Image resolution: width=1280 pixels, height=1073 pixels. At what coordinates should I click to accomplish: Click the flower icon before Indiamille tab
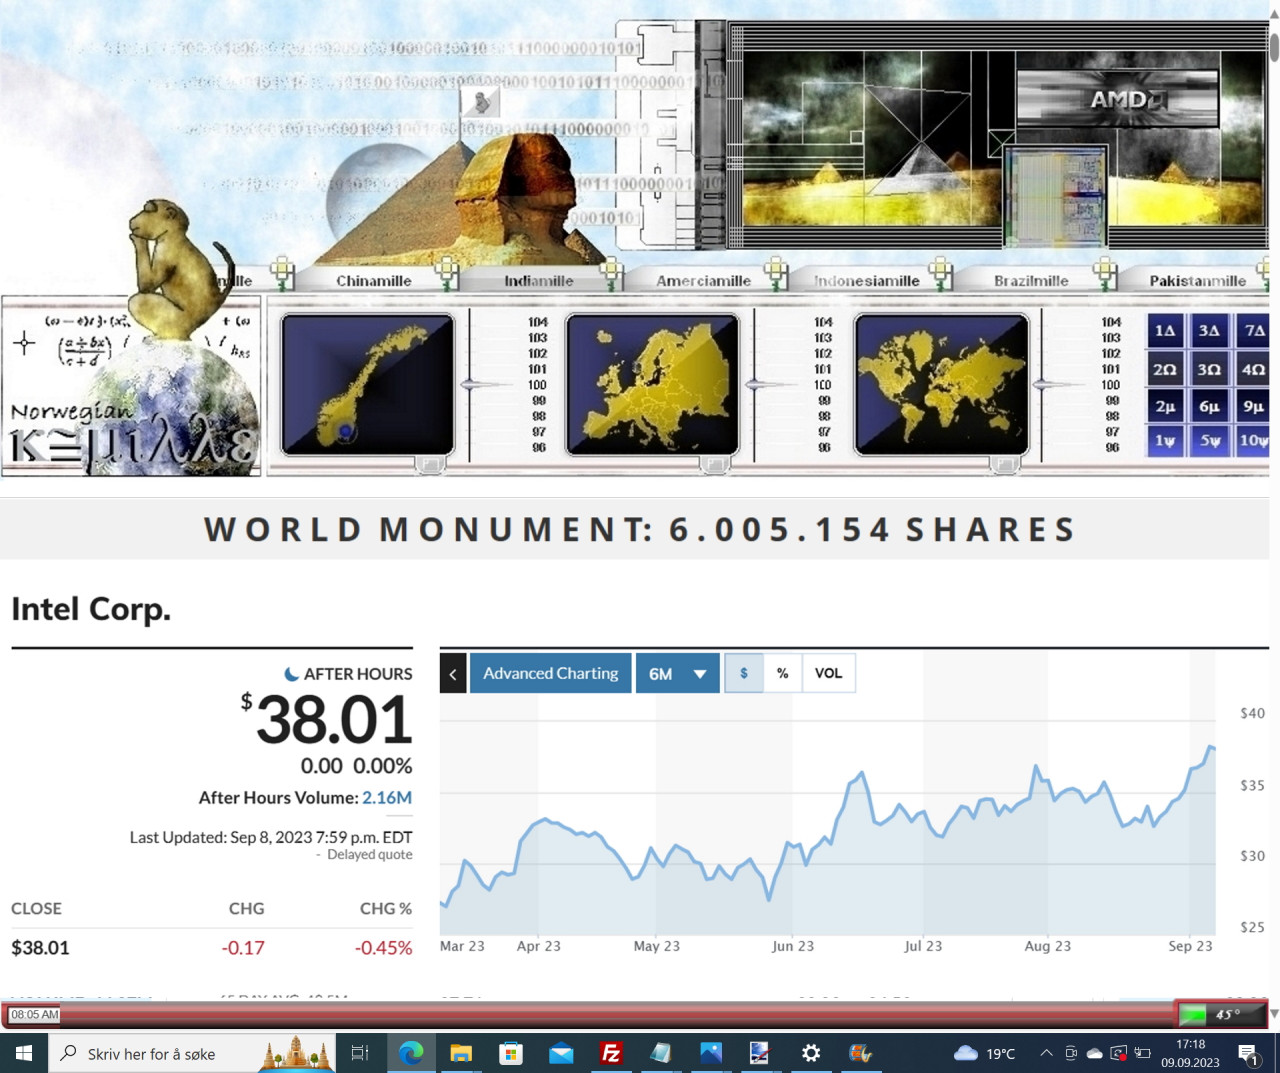pyautogui.click(x=447, y=272)
